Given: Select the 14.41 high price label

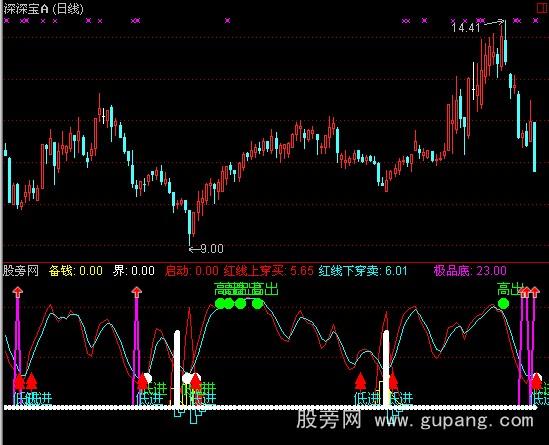Looking at the screenshot, I should coord(466,28).
